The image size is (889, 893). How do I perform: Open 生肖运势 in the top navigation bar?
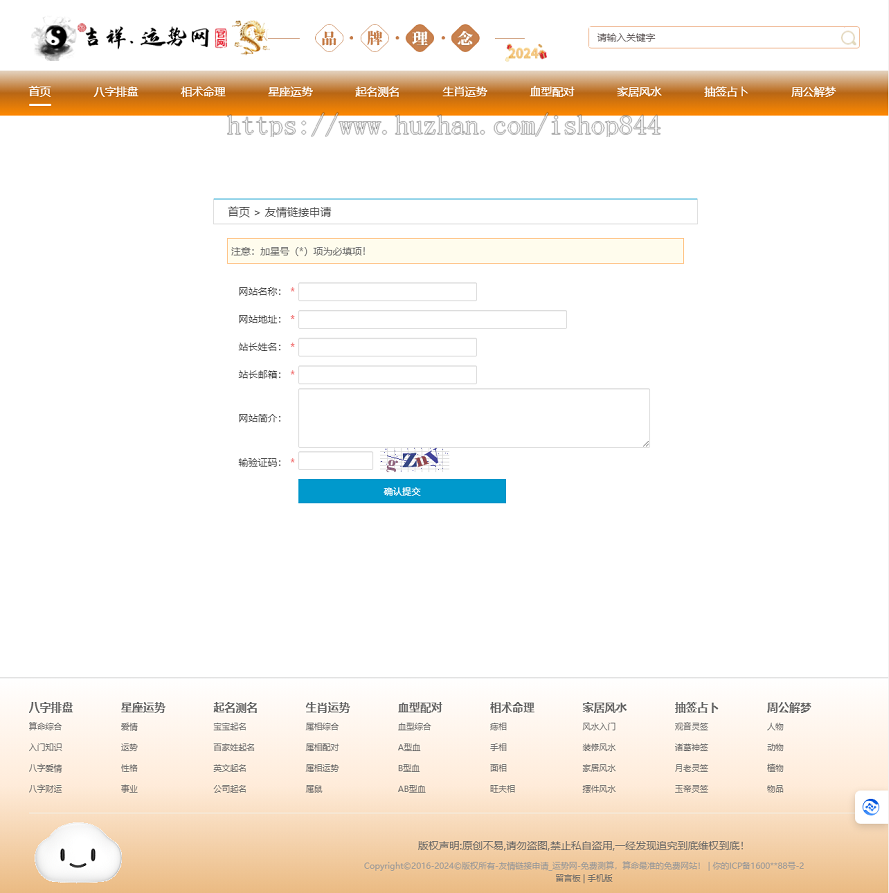(x=465, y=92)
